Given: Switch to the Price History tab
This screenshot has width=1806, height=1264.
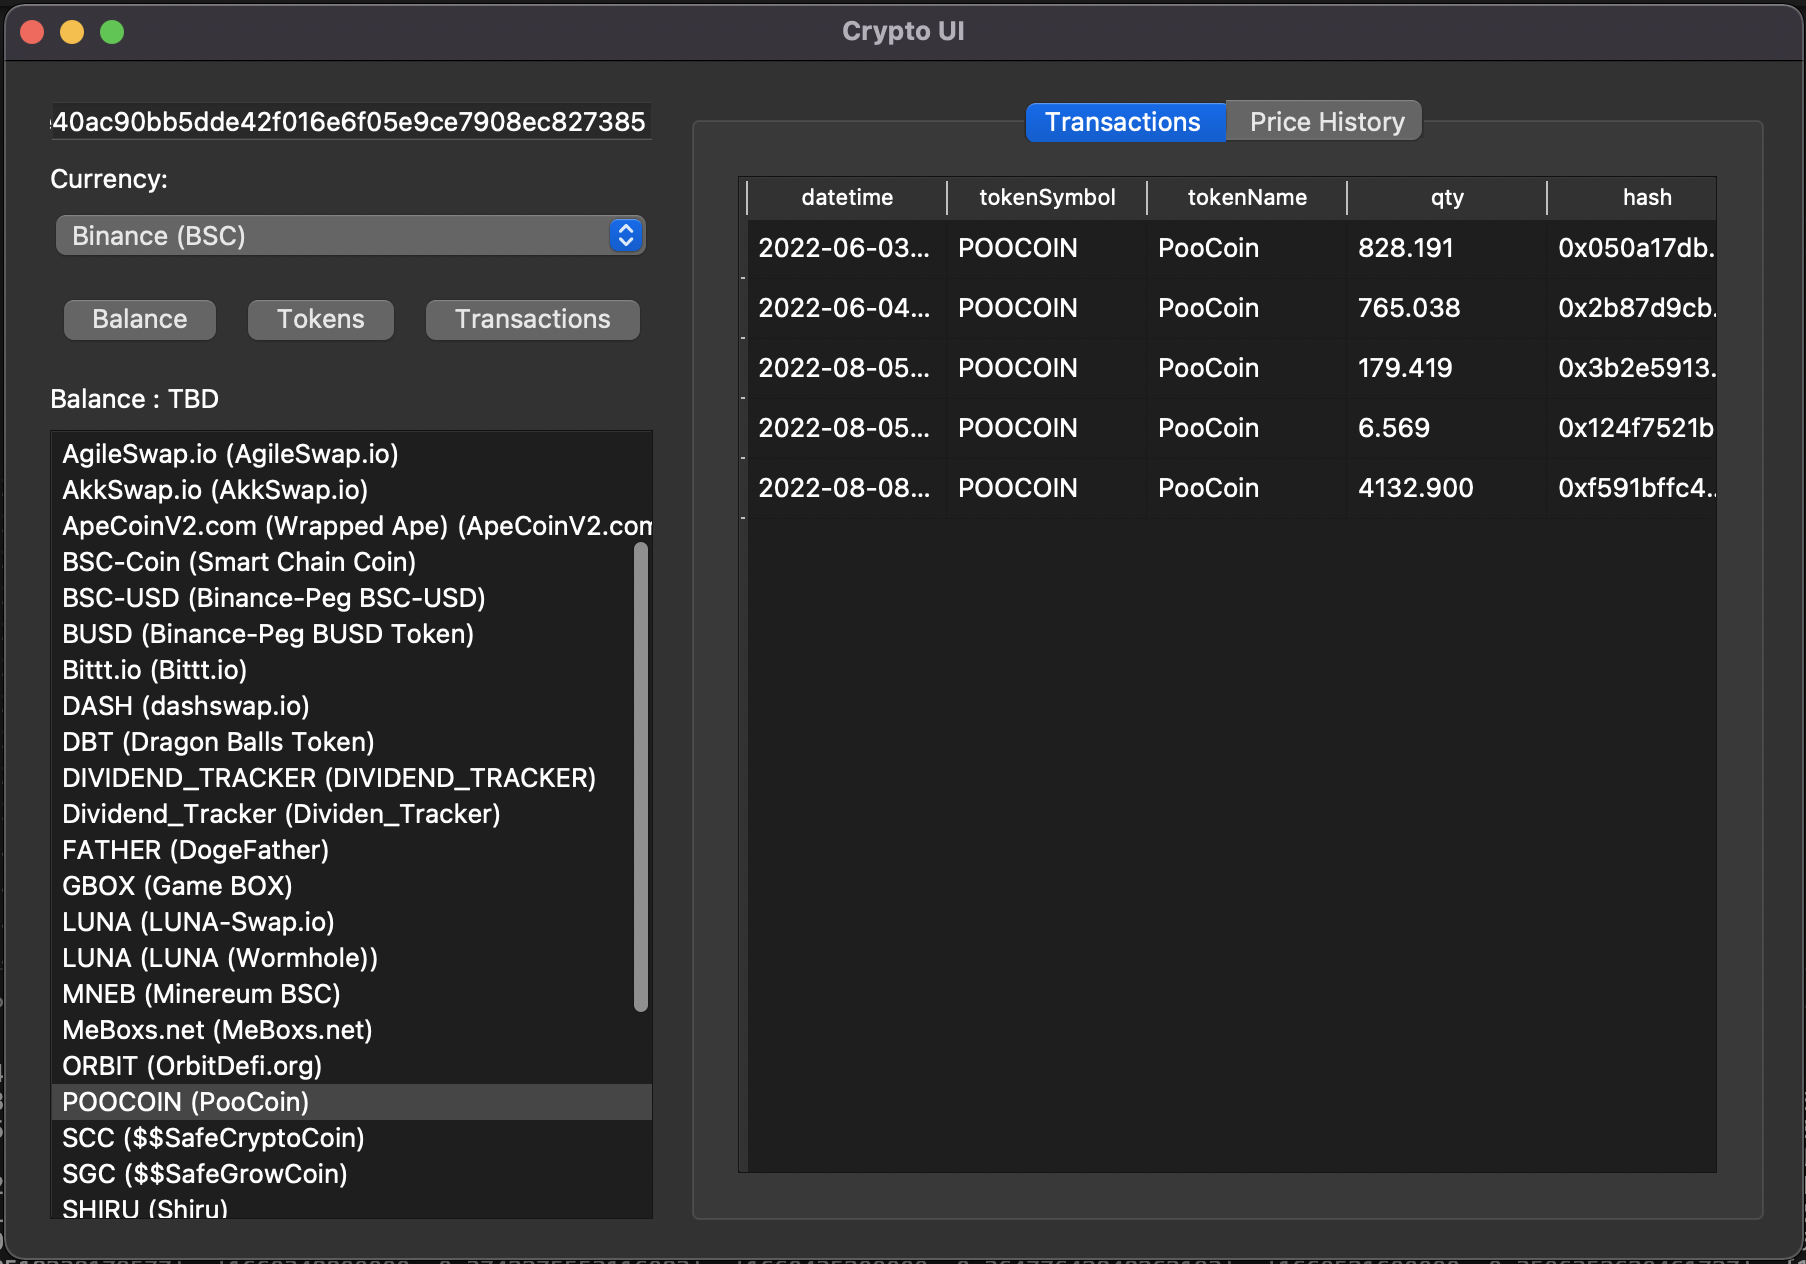Looking at the screenshot, I should [1326, 122].
